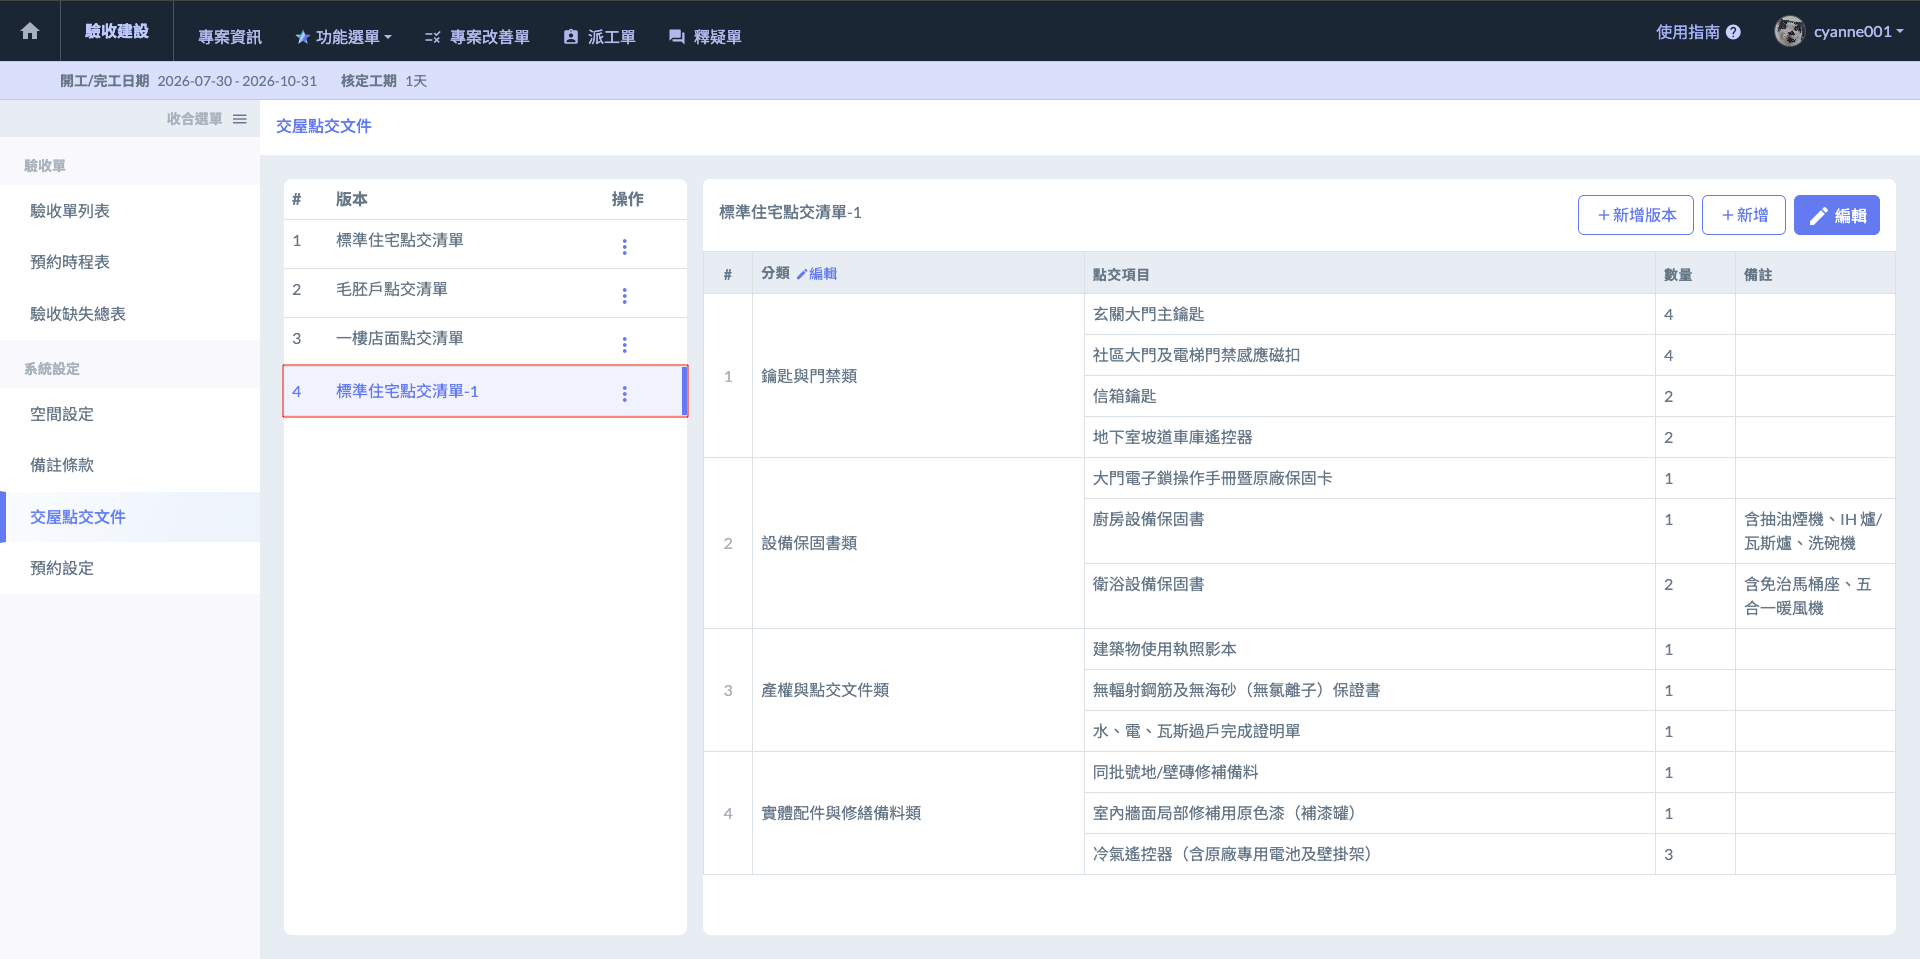Click the 備註 column header
The height and width of the screenshot is (959, 1920).
tap(1757, 274)
